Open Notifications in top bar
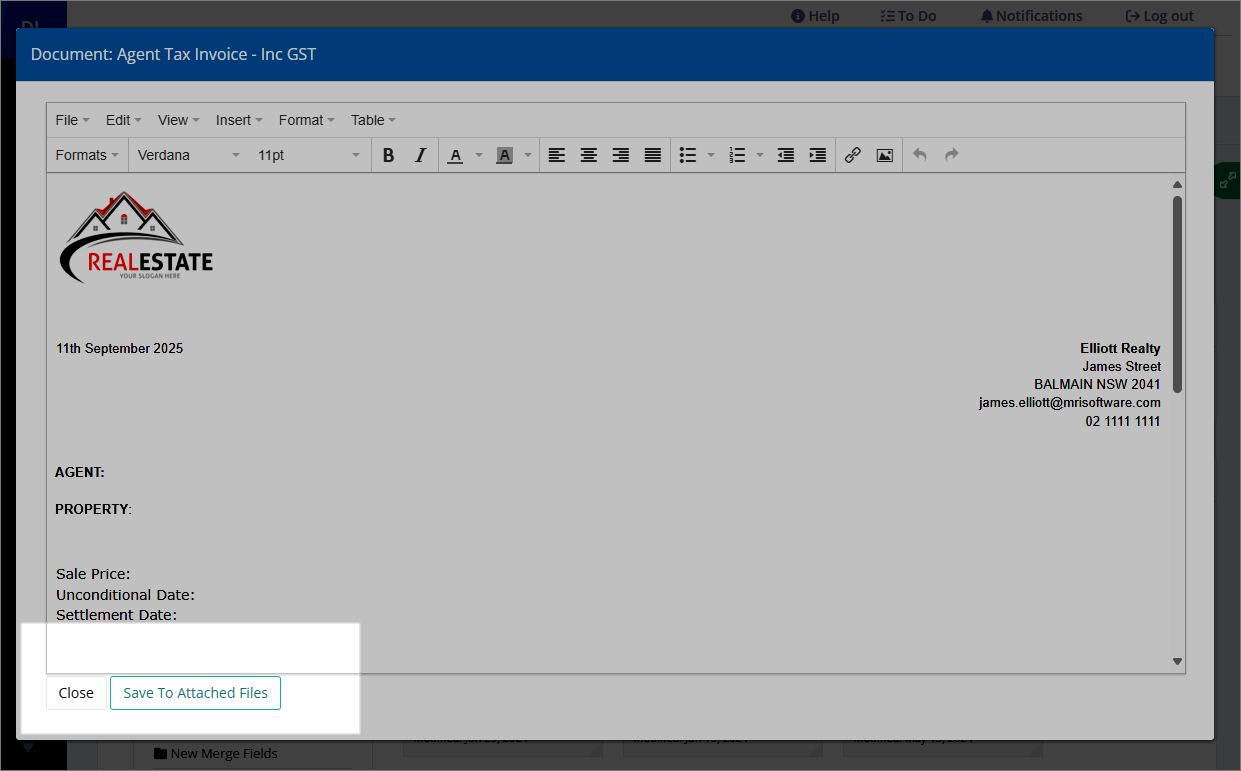This screenshot has width=1241, height=771. [1031, 16]
